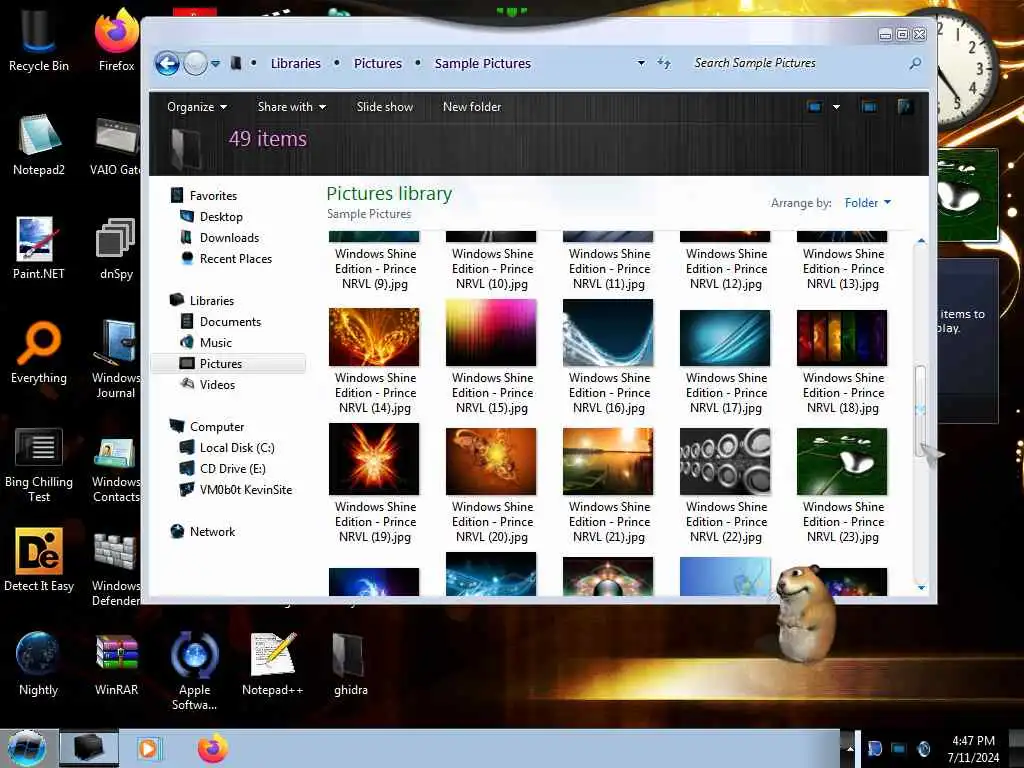Open the Firefox desktop shortcut

click(116, 40)
